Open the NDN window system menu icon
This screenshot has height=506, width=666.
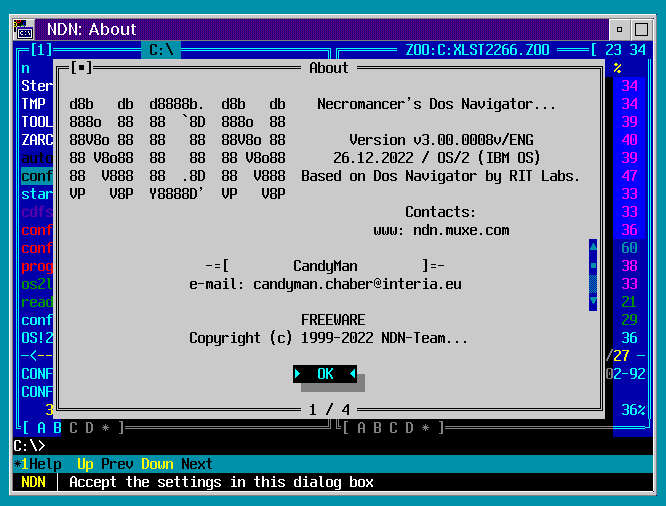[x=24, y=29]
